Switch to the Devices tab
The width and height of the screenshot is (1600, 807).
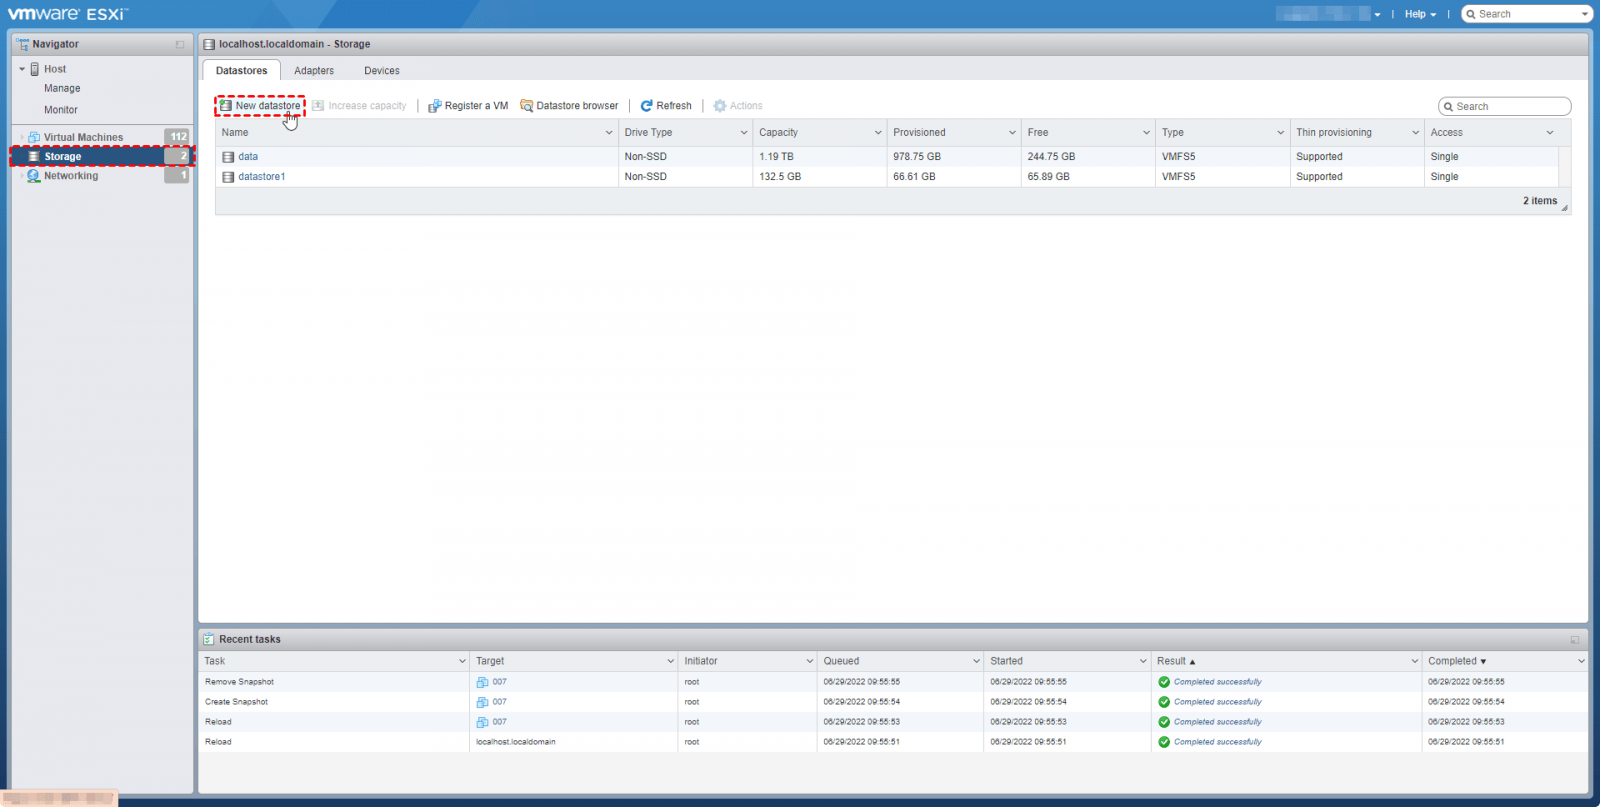click(381, 71)
